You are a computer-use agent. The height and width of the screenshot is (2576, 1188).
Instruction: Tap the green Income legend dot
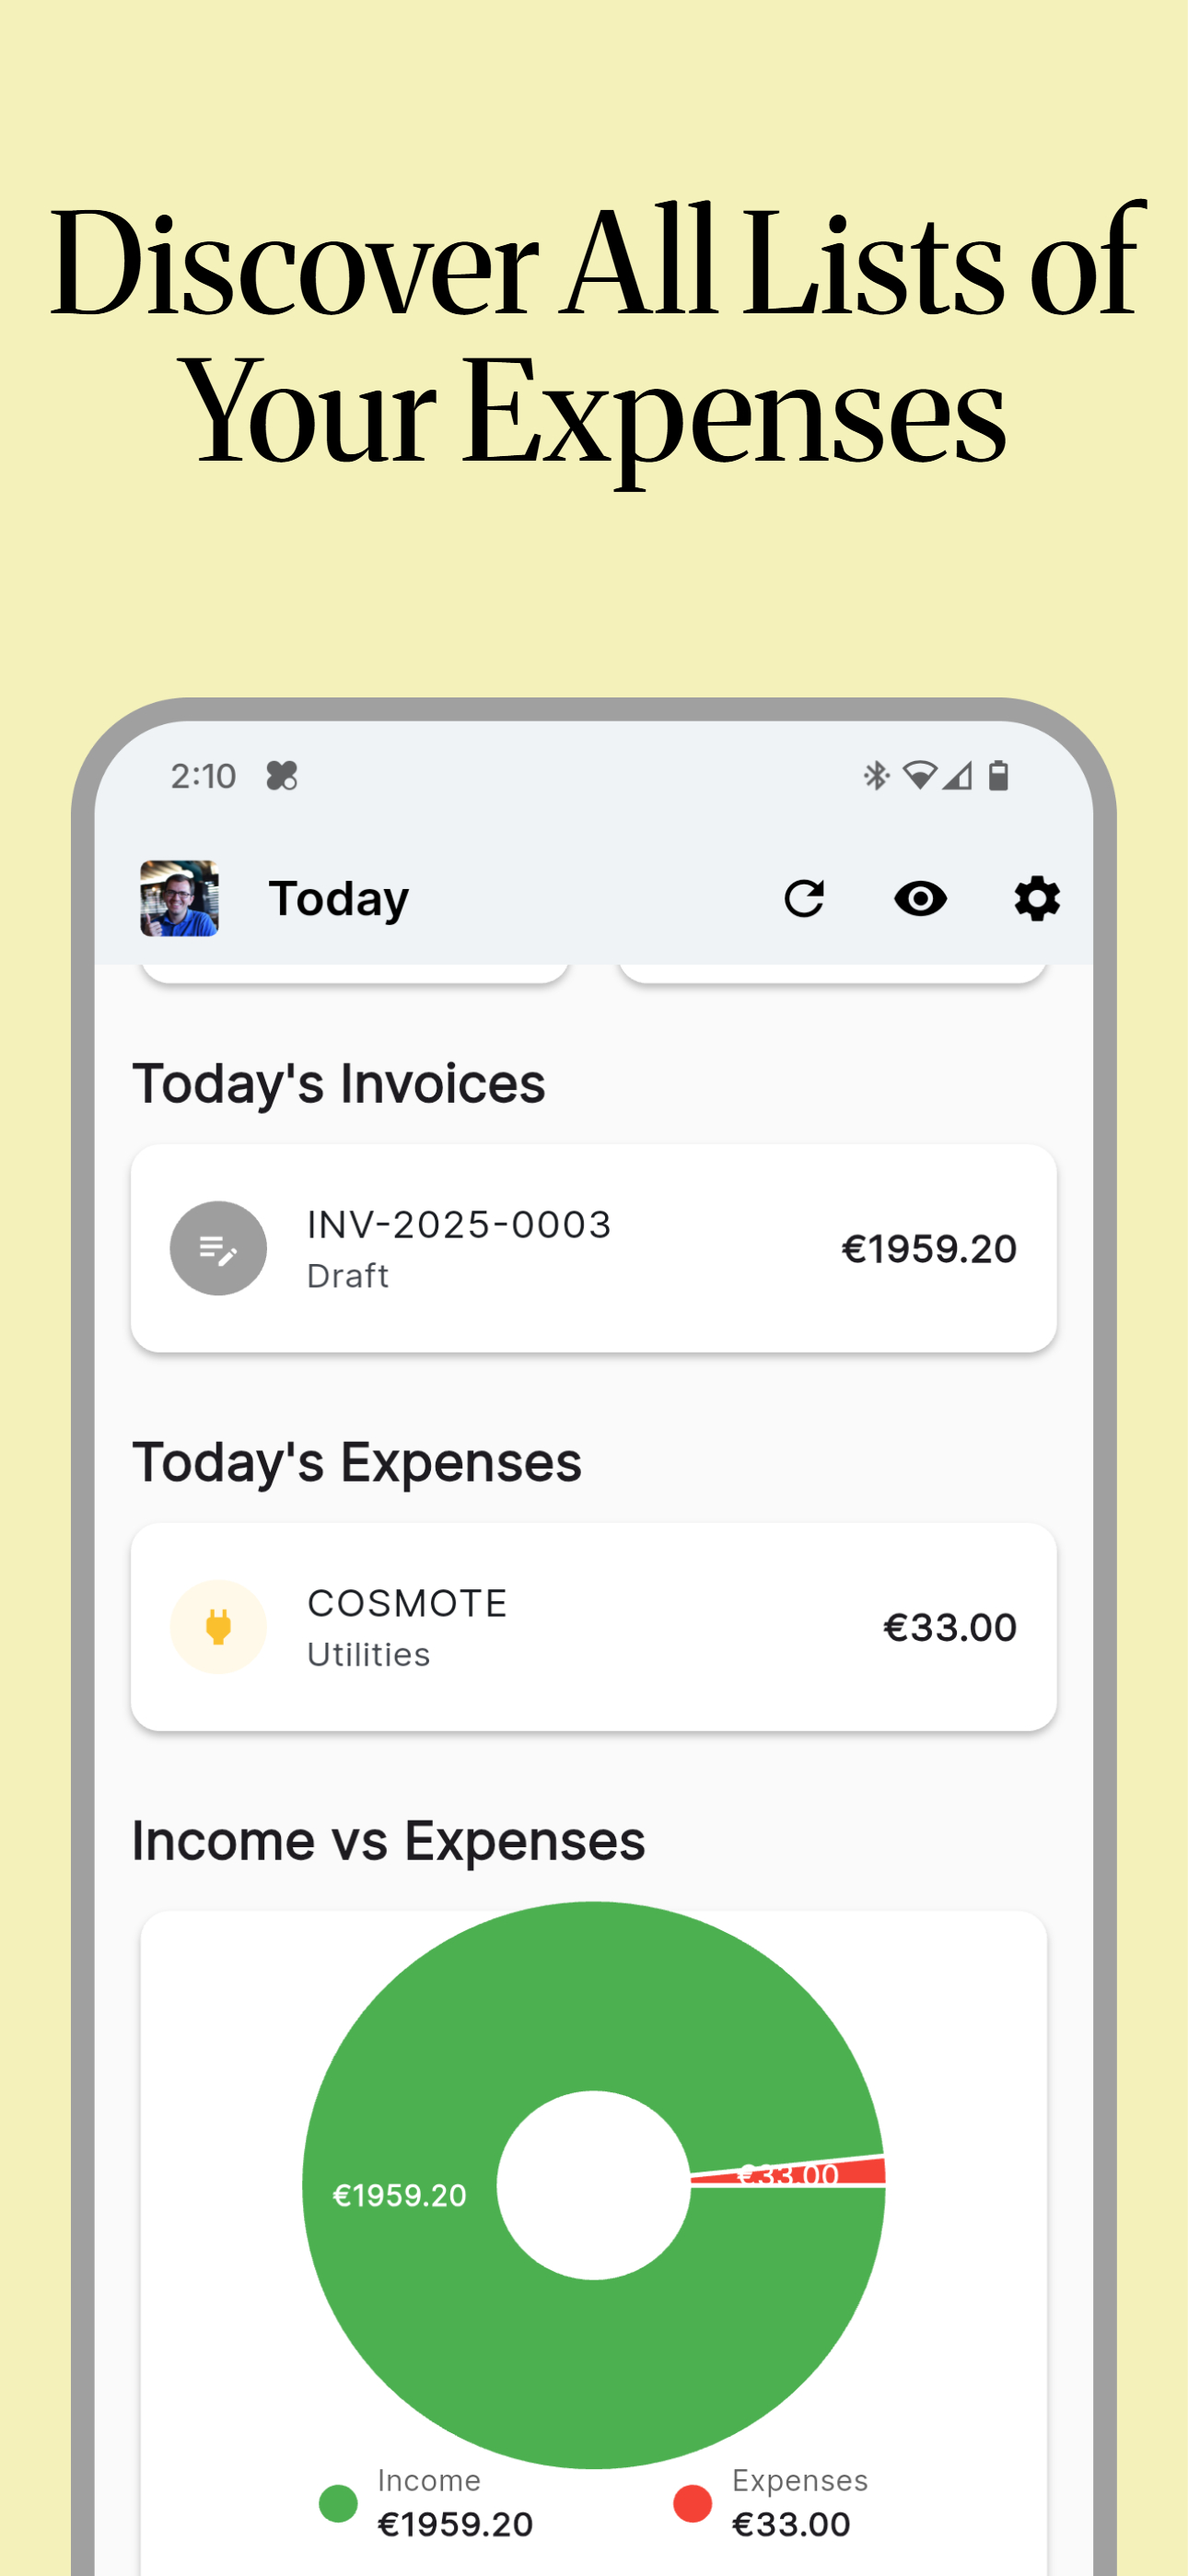(338, 2503)
